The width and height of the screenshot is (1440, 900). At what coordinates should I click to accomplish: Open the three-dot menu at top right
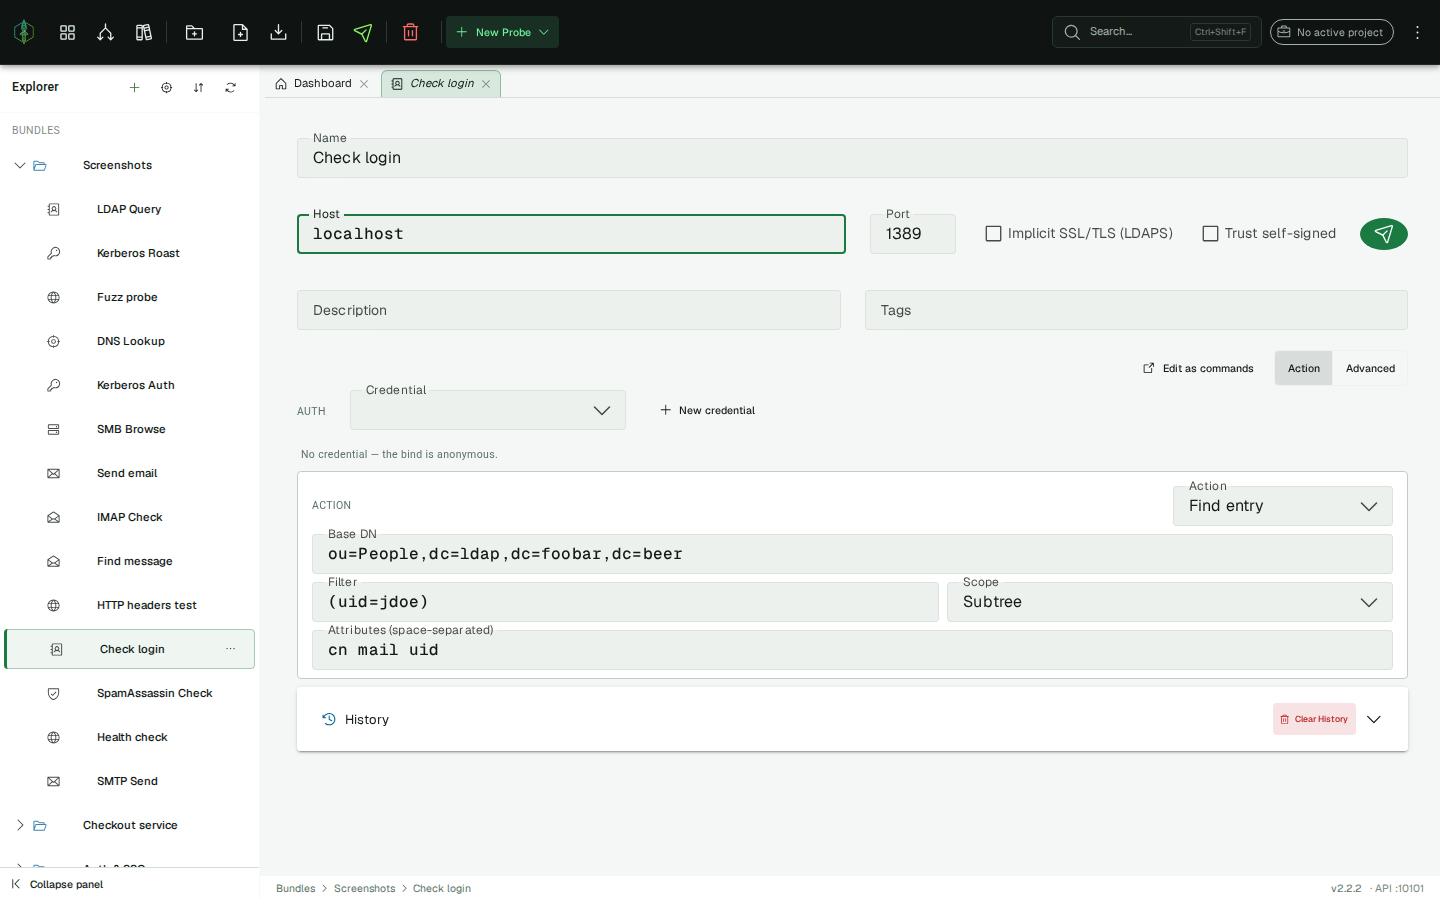pos(1417,32)
